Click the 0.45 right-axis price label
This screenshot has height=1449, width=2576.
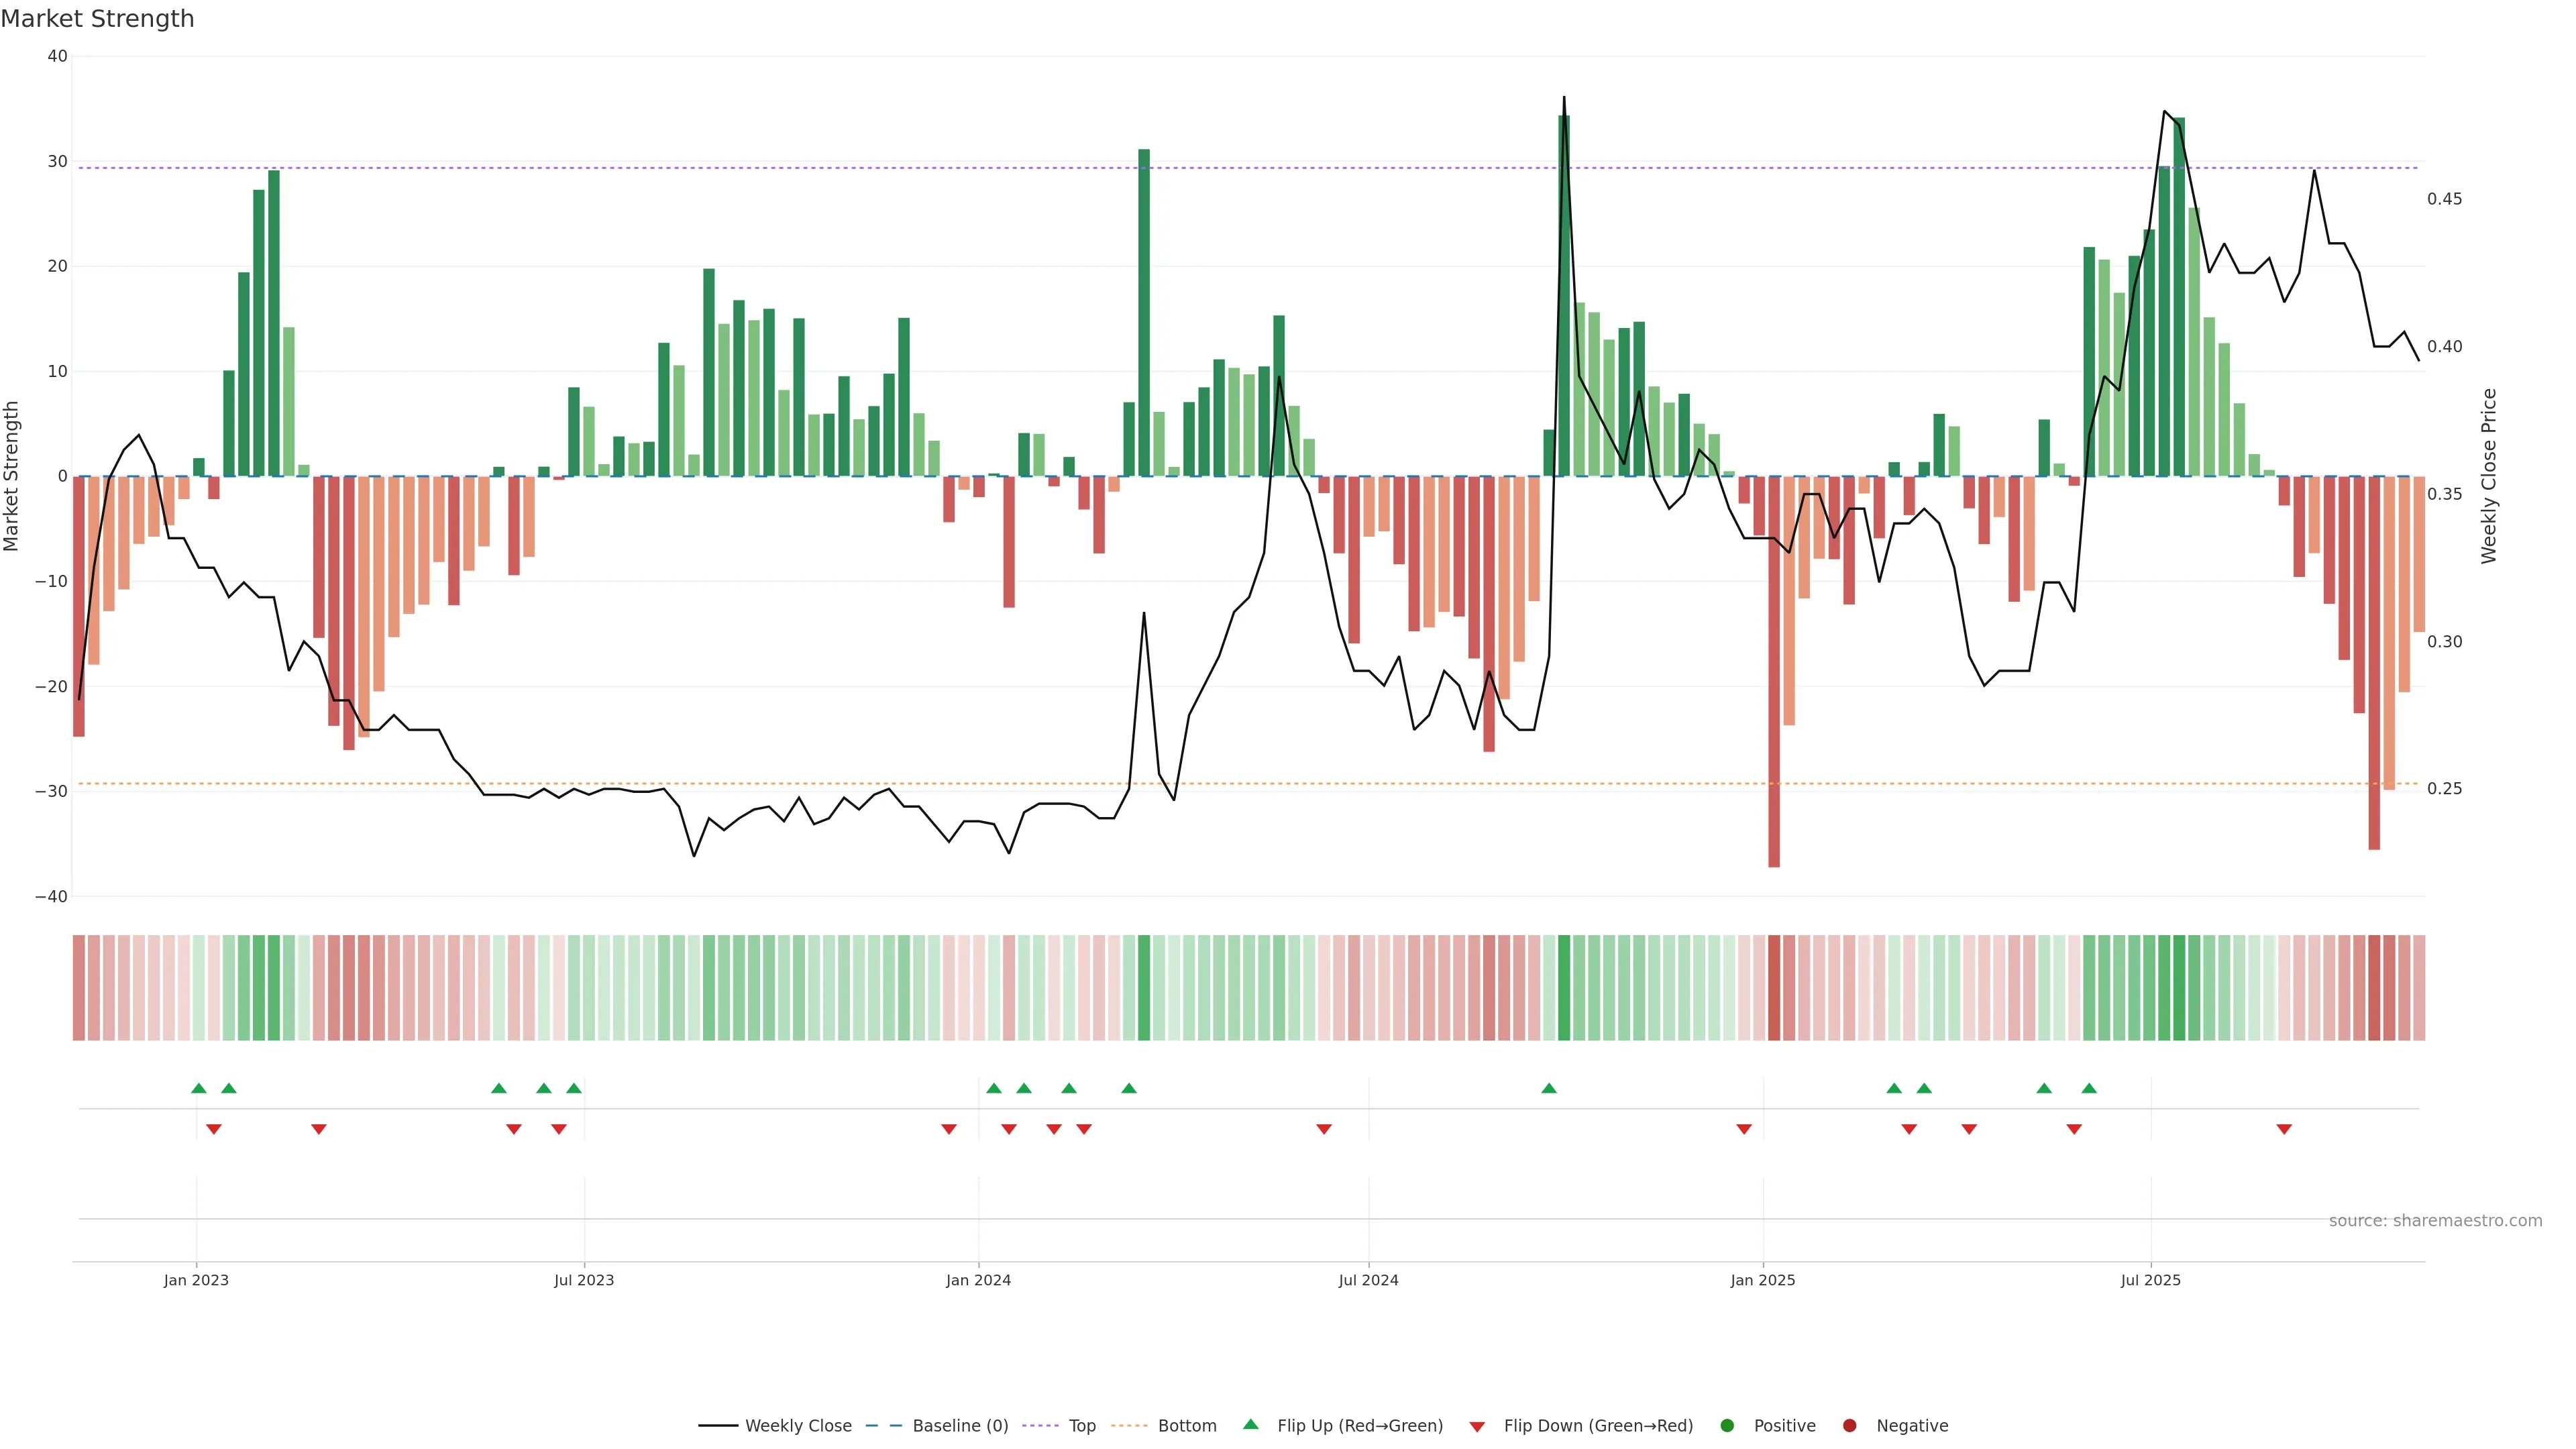tap(2444, 199)
